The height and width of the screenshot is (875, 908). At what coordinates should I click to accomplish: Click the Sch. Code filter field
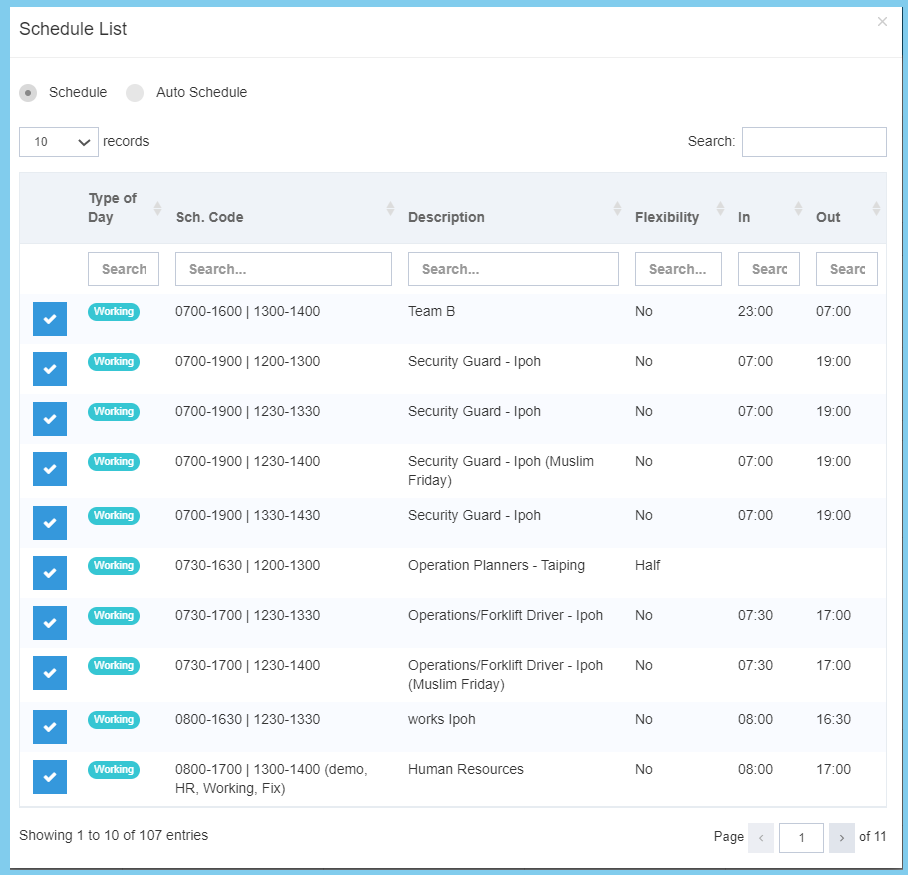point(283,269)
